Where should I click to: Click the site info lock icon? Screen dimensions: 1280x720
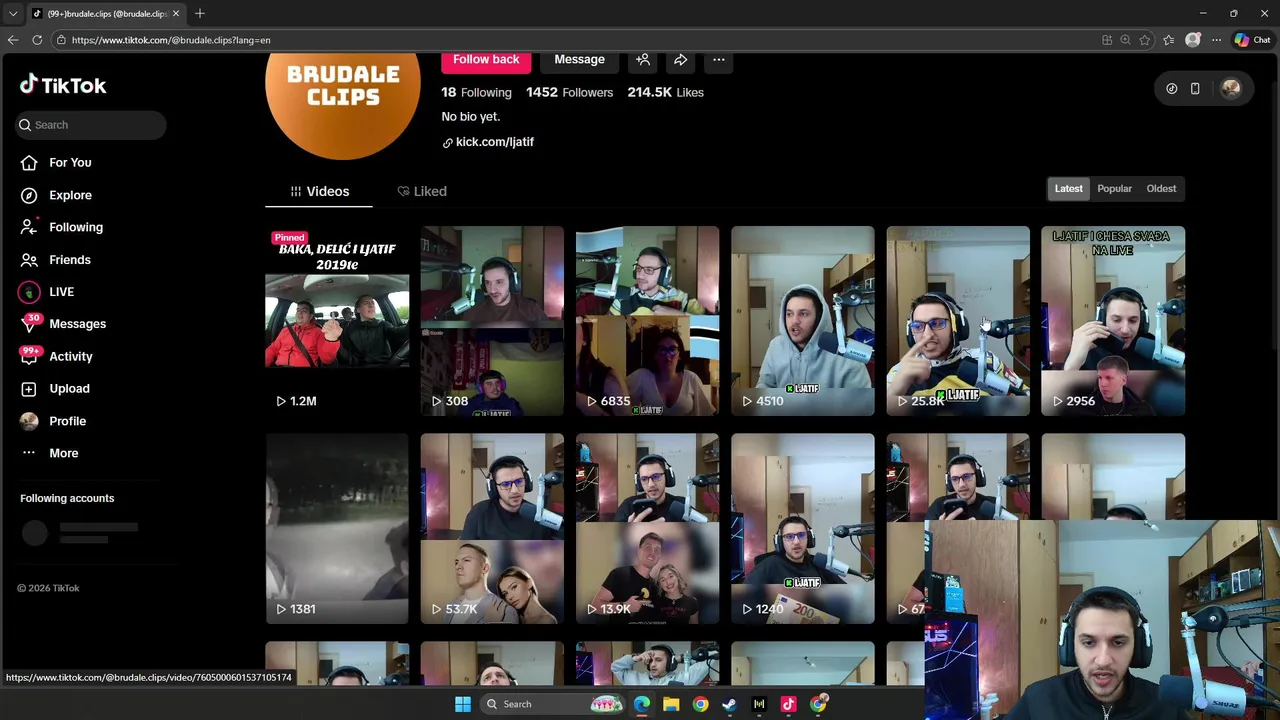[x=61, y=40]
